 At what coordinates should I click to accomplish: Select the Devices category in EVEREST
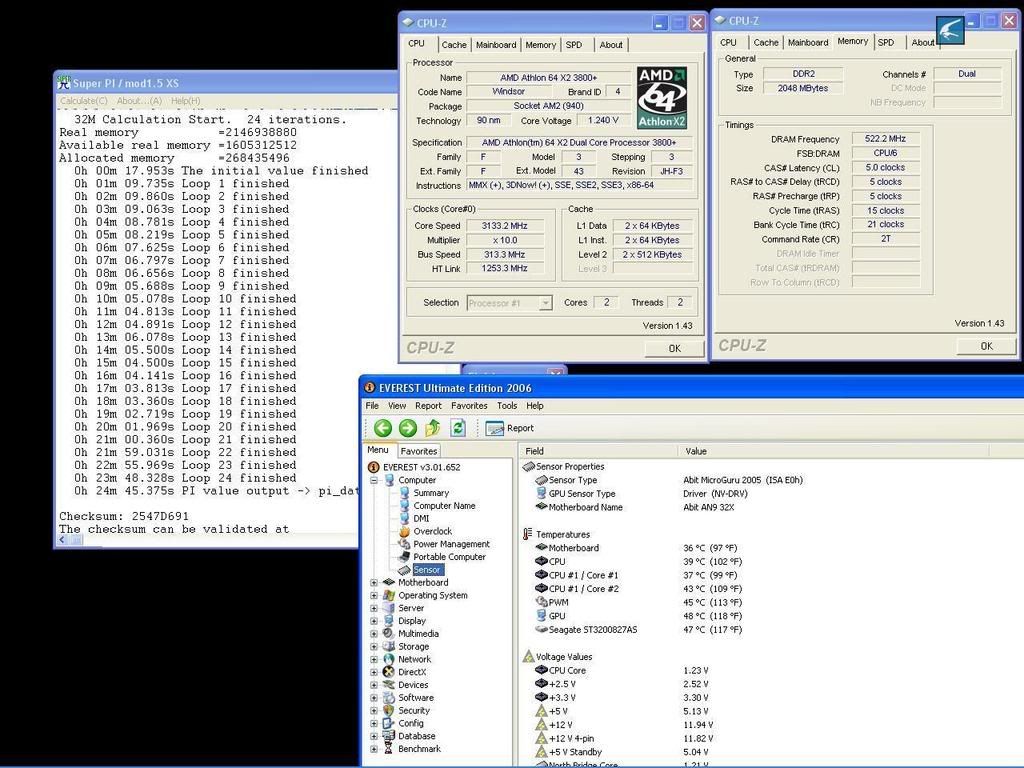413,684
